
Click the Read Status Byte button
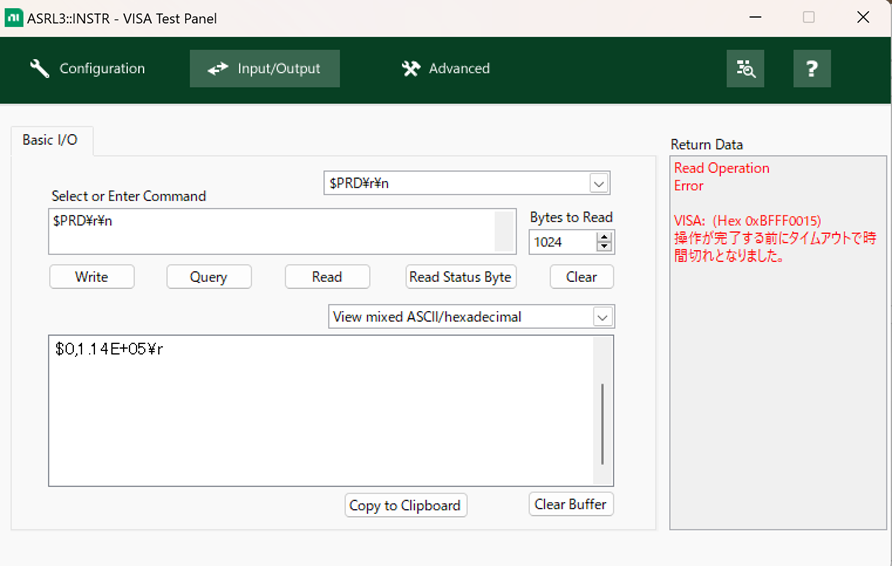[461, 277]
